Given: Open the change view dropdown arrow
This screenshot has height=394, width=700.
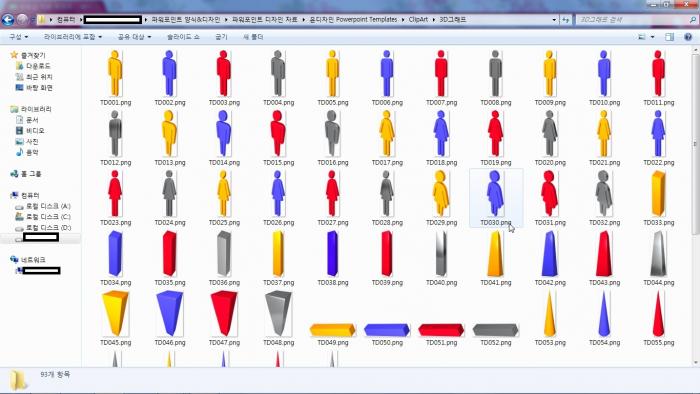Looking at the screenshot, I should [653, 37].
